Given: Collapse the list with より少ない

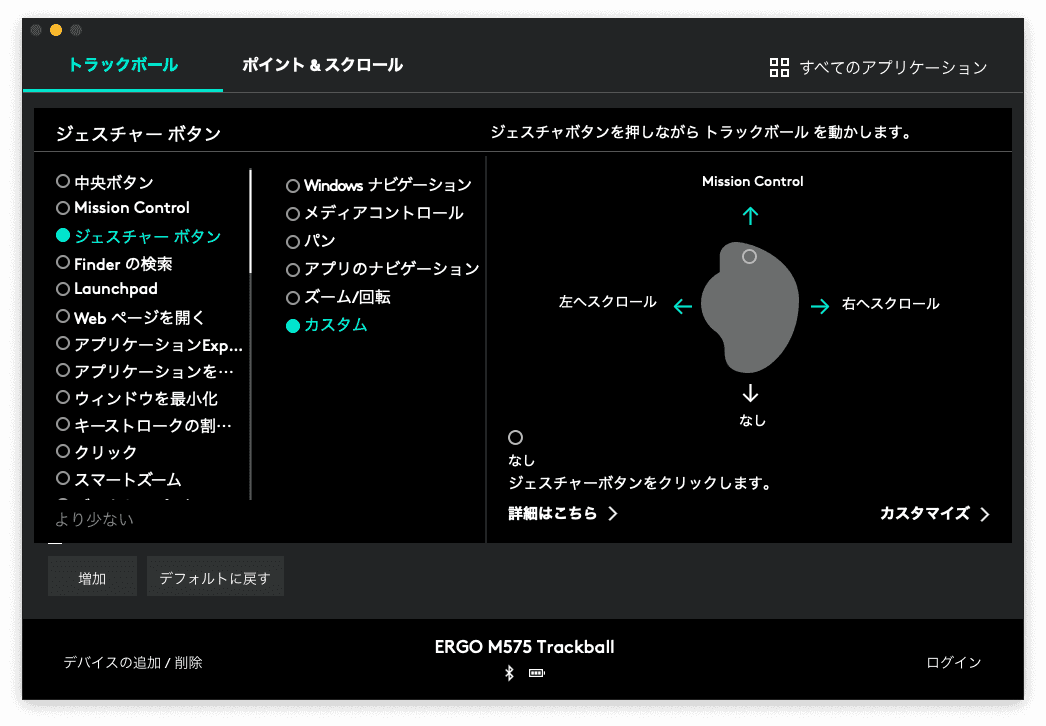Looking at the screenshot, I should tap(94, 519).
